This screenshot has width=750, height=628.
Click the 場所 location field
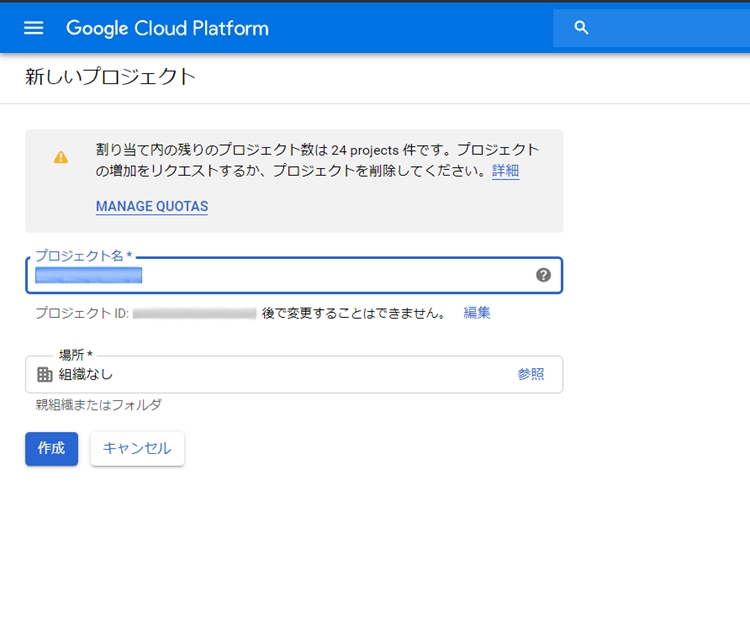click(x=294, y=375)
